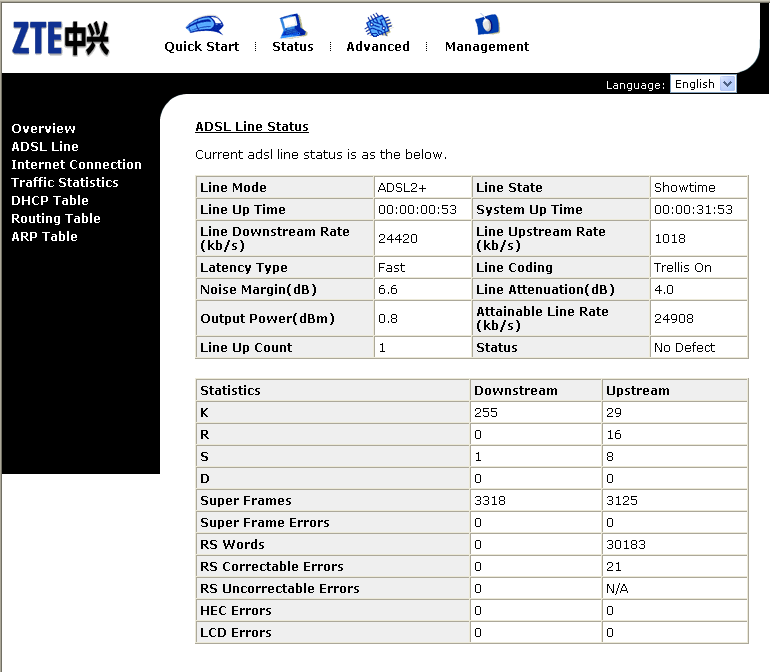Open the Status menu label
This screenshot has width=770, height=672.
click(293, 47)
